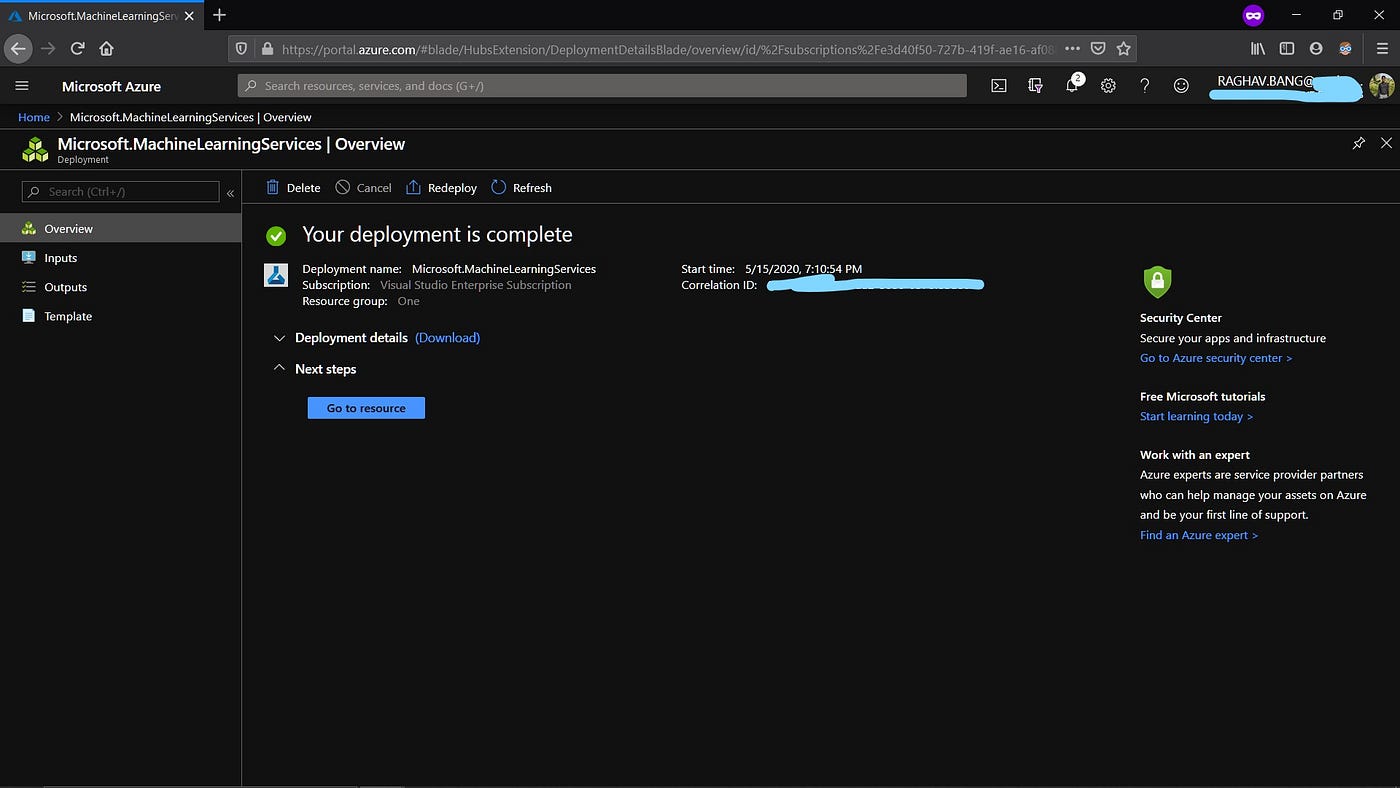Click the Visual Studio Enterprise Subscription text

[x=476, y=285]
